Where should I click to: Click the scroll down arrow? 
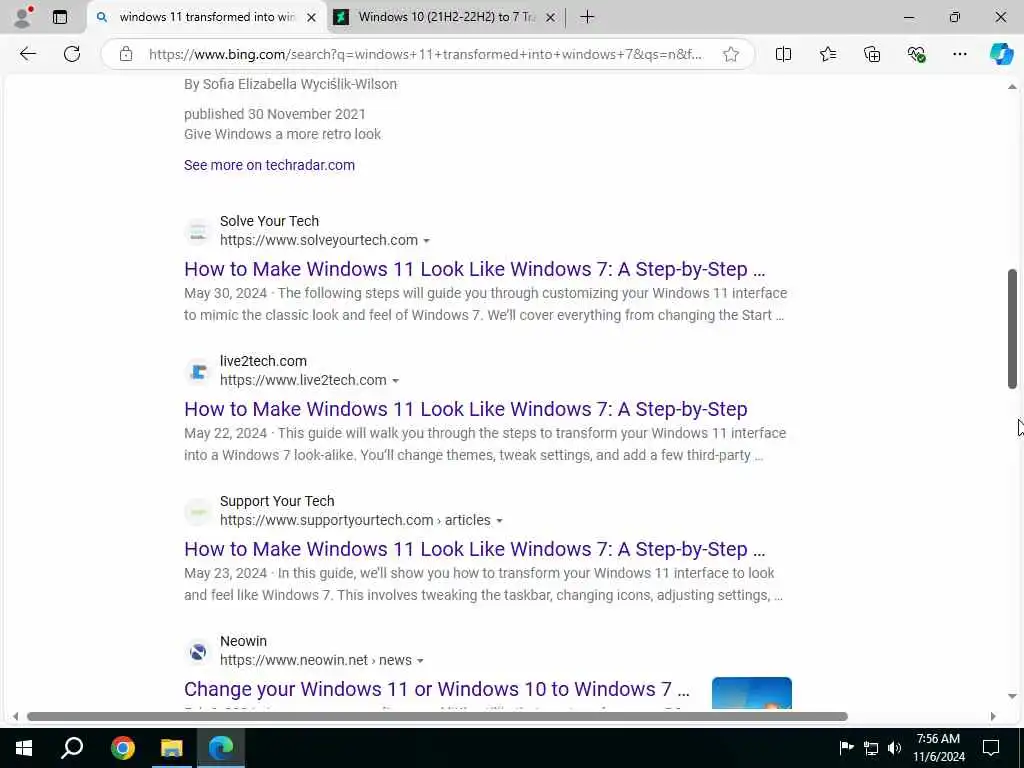(1012, 696)
